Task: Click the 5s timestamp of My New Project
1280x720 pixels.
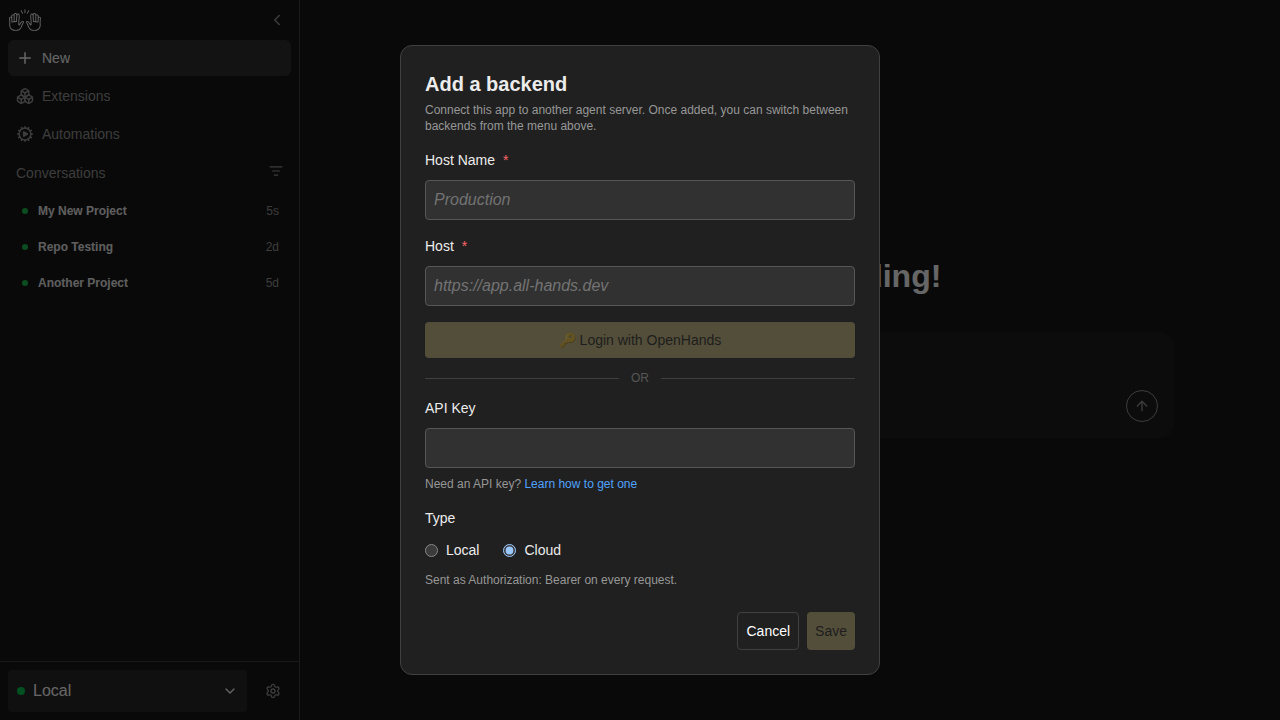Action: 272,211
